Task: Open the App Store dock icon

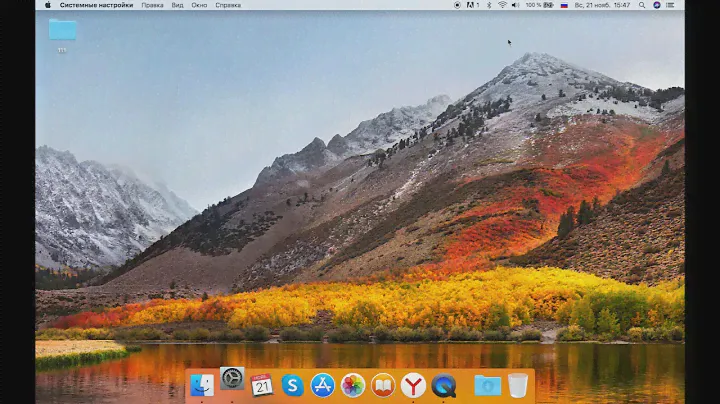Action: (x=322, y=385)
